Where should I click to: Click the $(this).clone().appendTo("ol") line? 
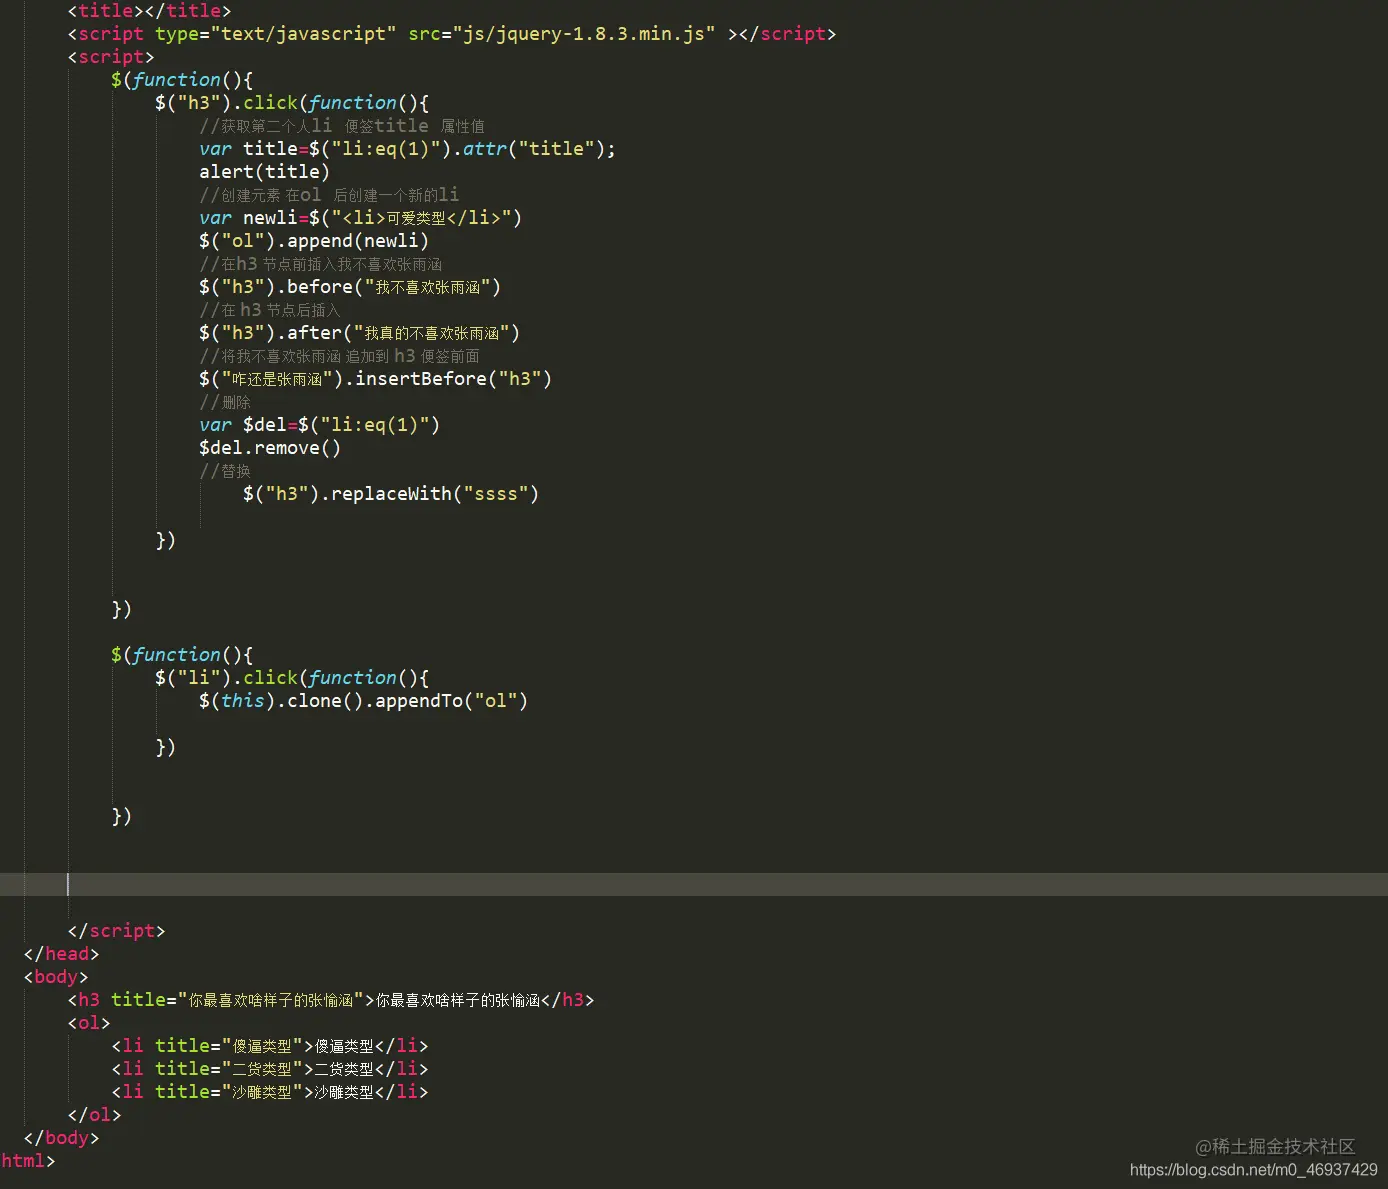click(x=363, y=701)
